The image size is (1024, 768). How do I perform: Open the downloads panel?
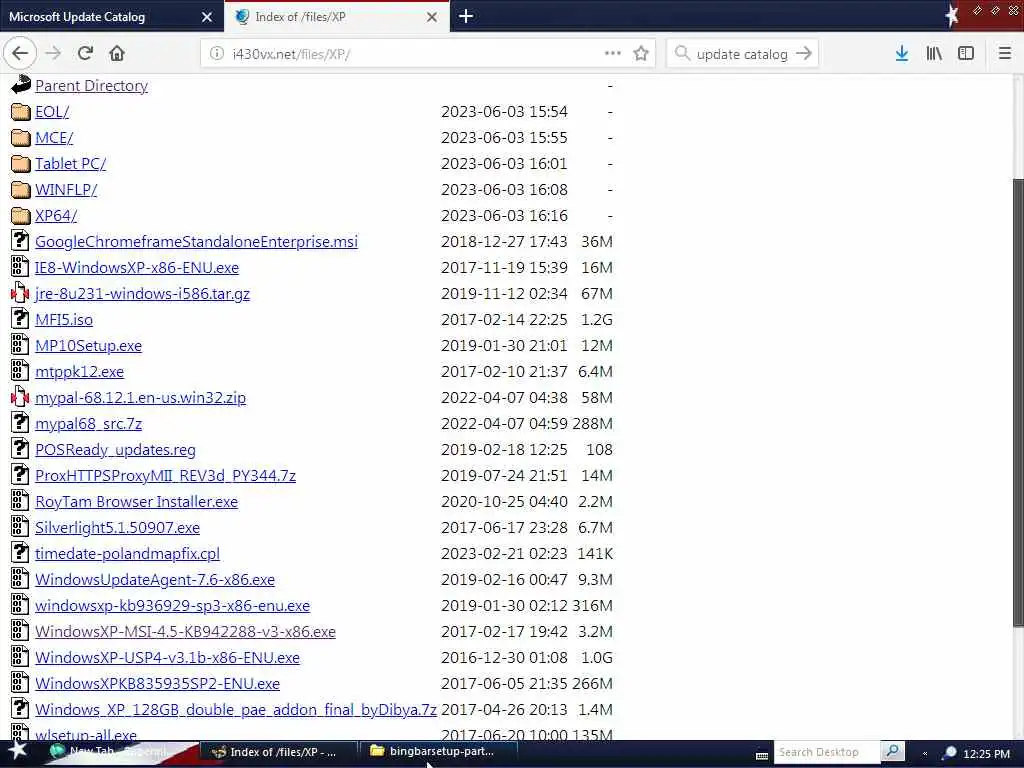[902, 54]
